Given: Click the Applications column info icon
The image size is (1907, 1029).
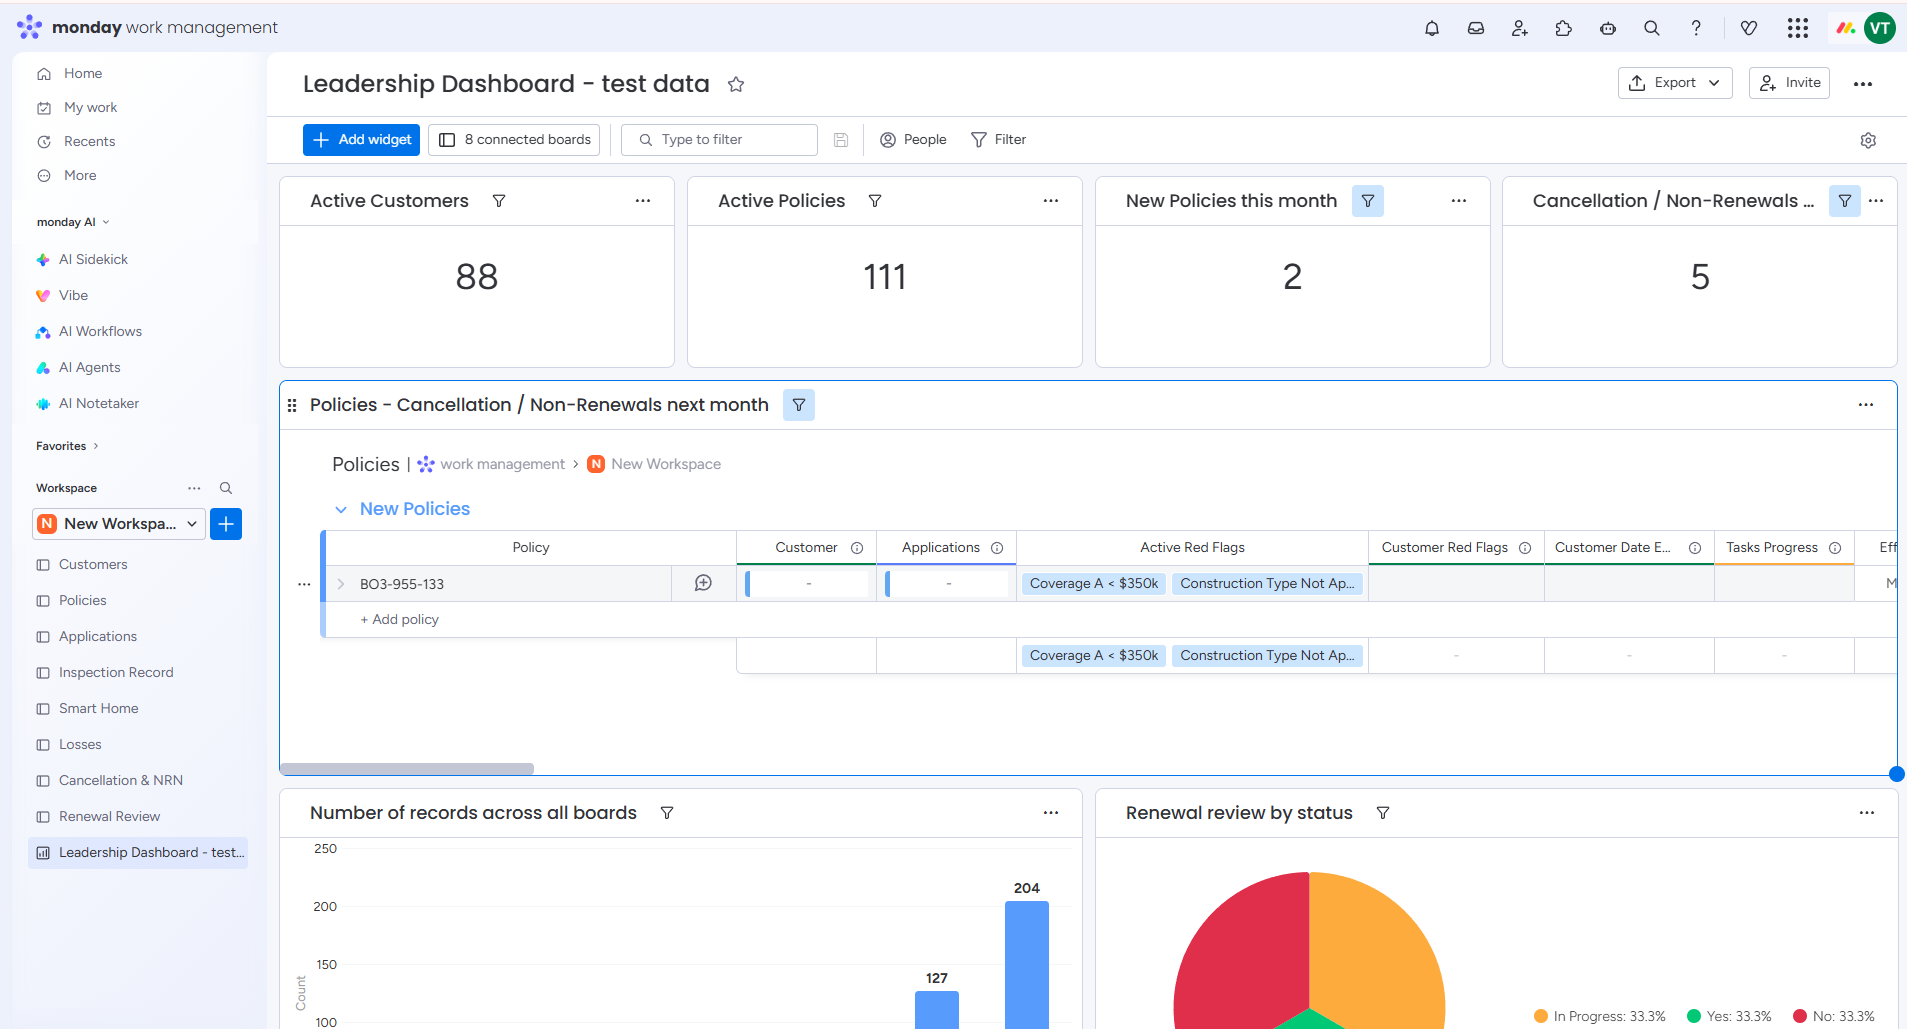Looking at the screenshot, I should [997, 548].
